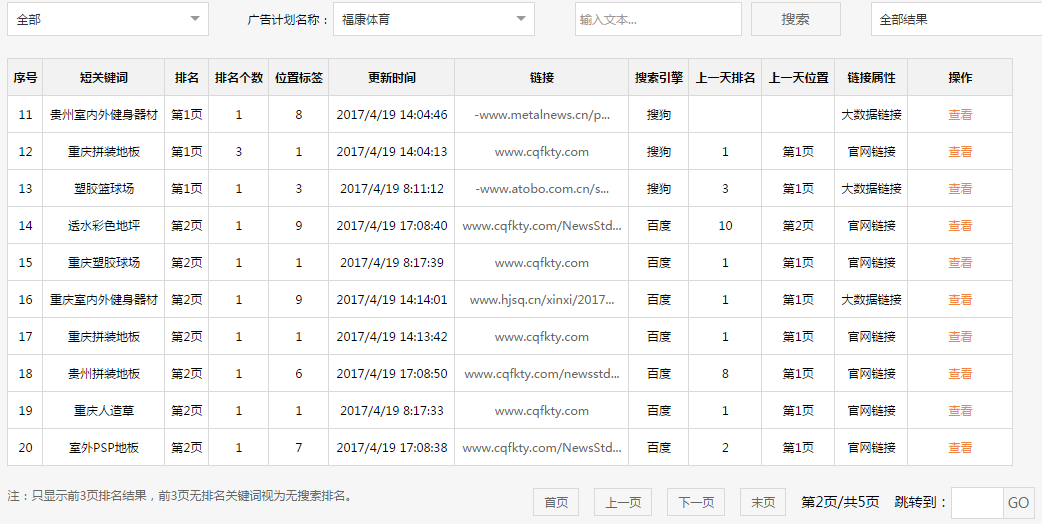Go to the 首页 first page
Viewport: 1042px width, 524px height.
(x=556, y=502)
